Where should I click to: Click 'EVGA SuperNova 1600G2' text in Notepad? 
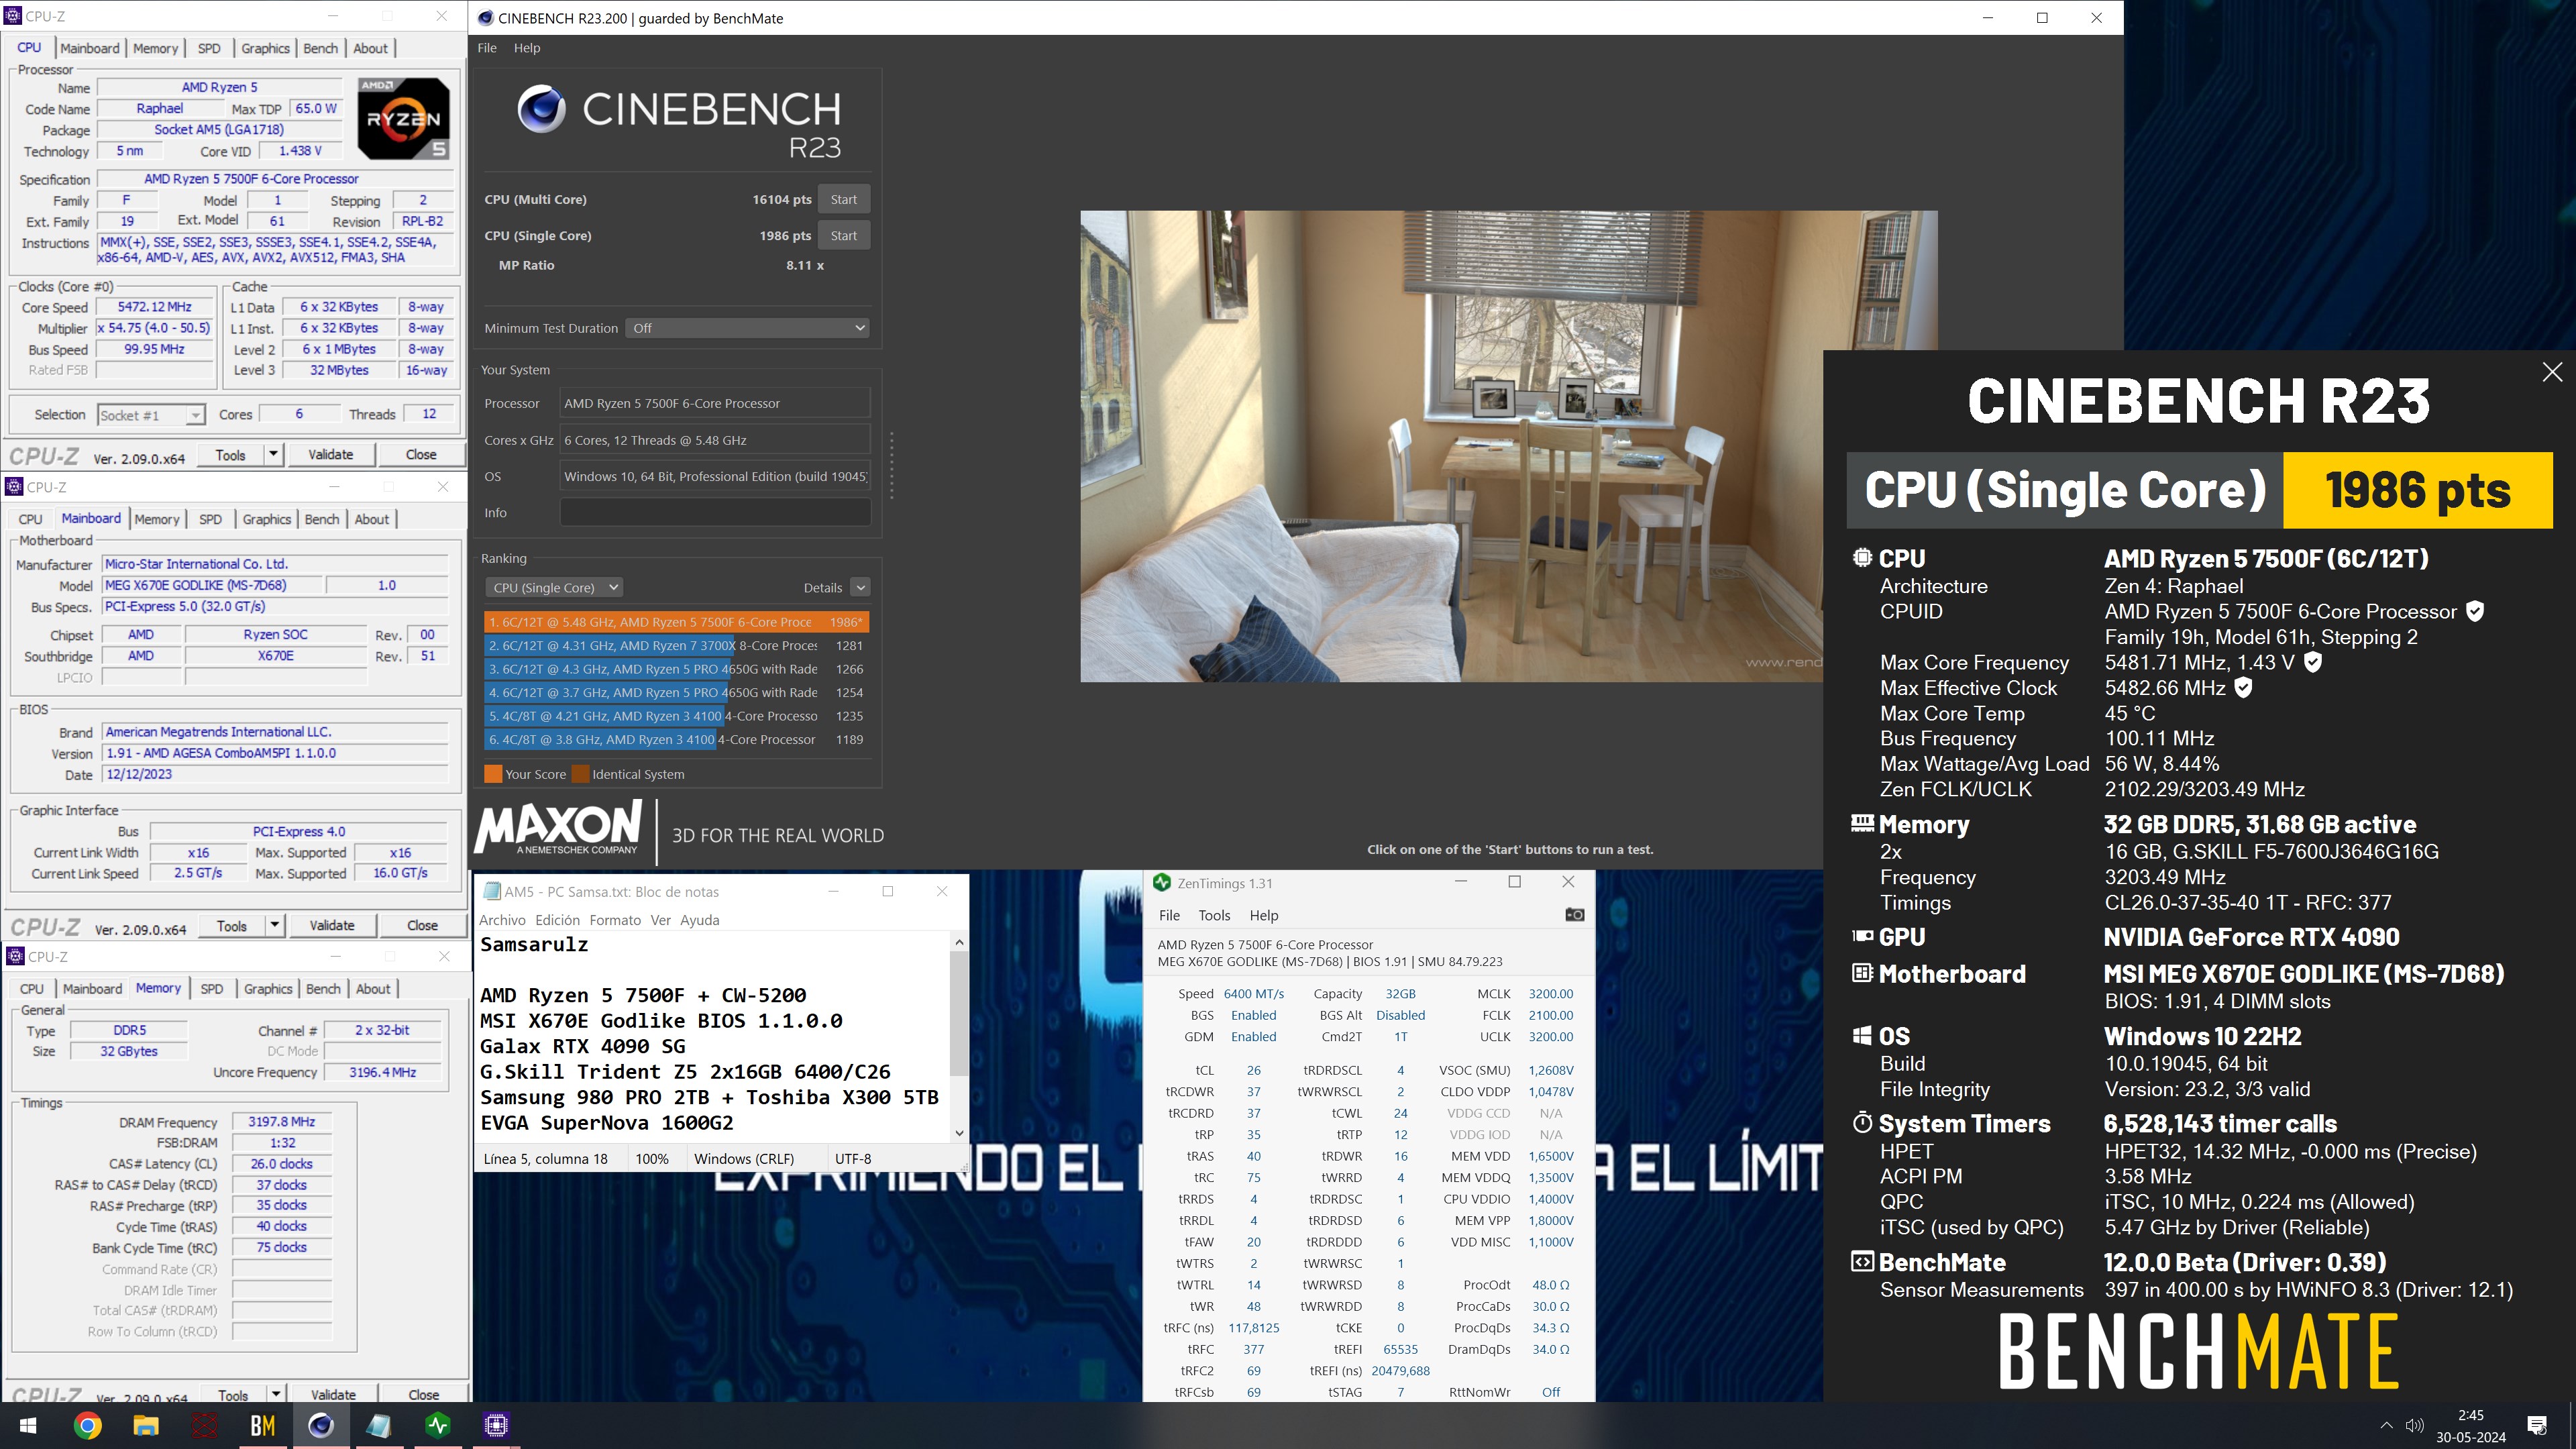(607, 1122)
